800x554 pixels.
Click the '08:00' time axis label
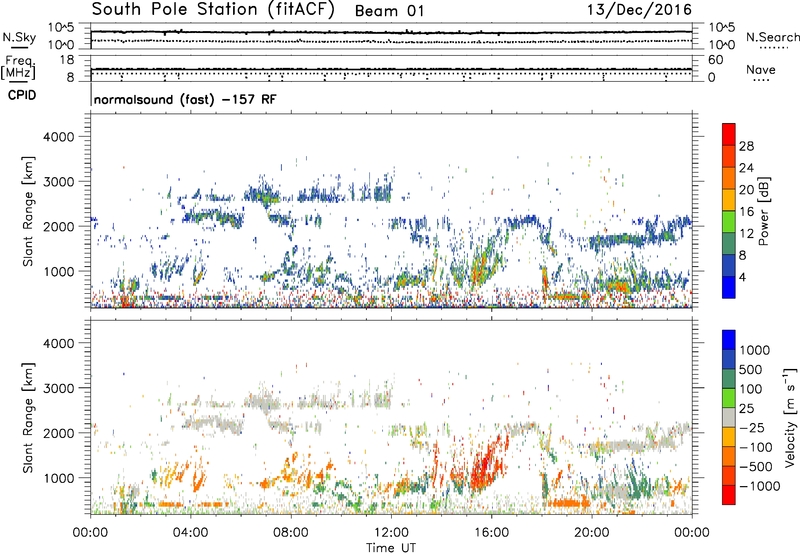(x=291, y=533)
